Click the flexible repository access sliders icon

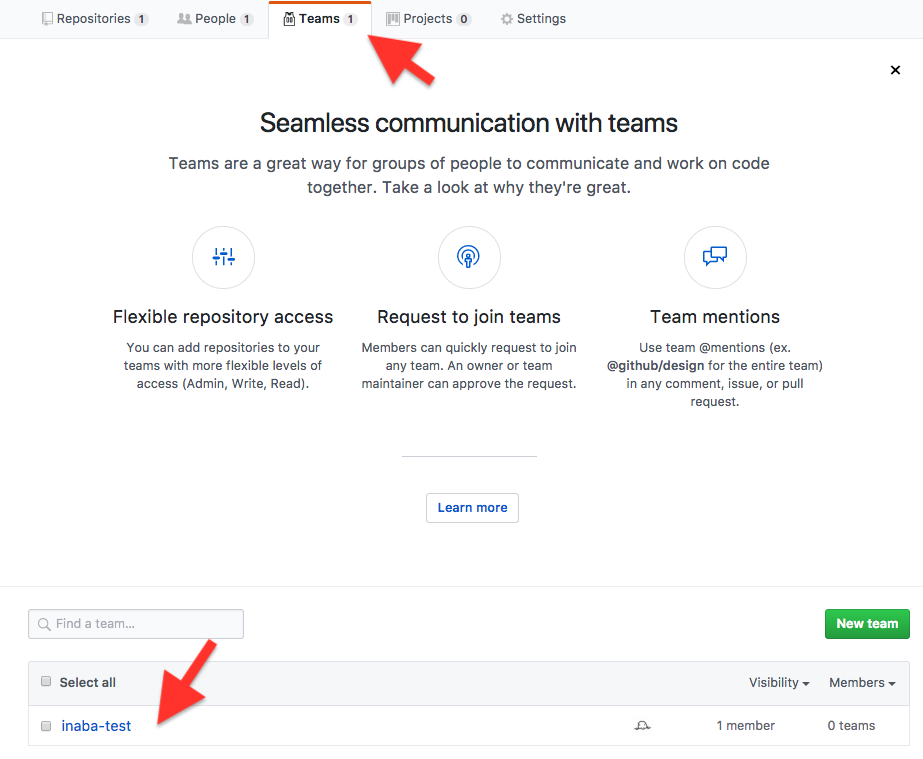(224, 257)
